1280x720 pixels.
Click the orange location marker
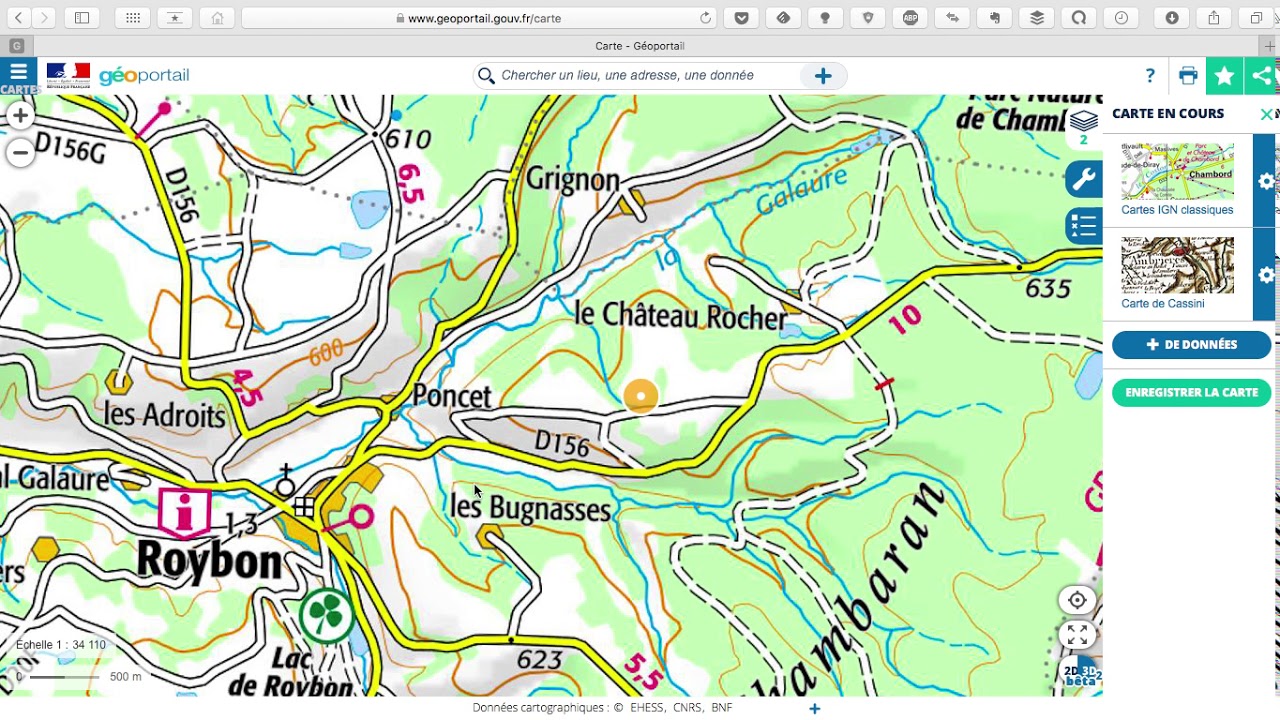point(641,397)
